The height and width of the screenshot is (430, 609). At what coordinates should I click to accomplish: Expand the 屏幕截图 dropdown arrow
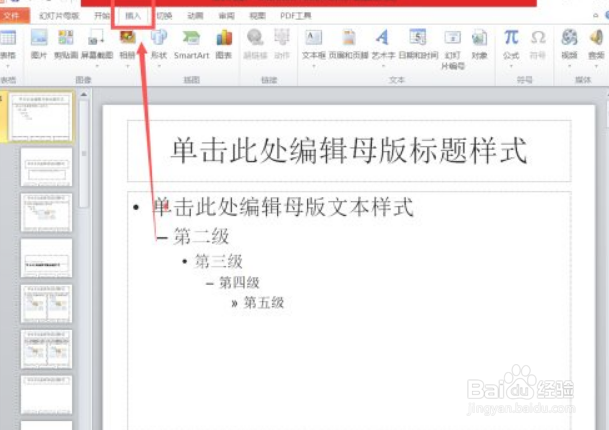[x=97, y=66]
